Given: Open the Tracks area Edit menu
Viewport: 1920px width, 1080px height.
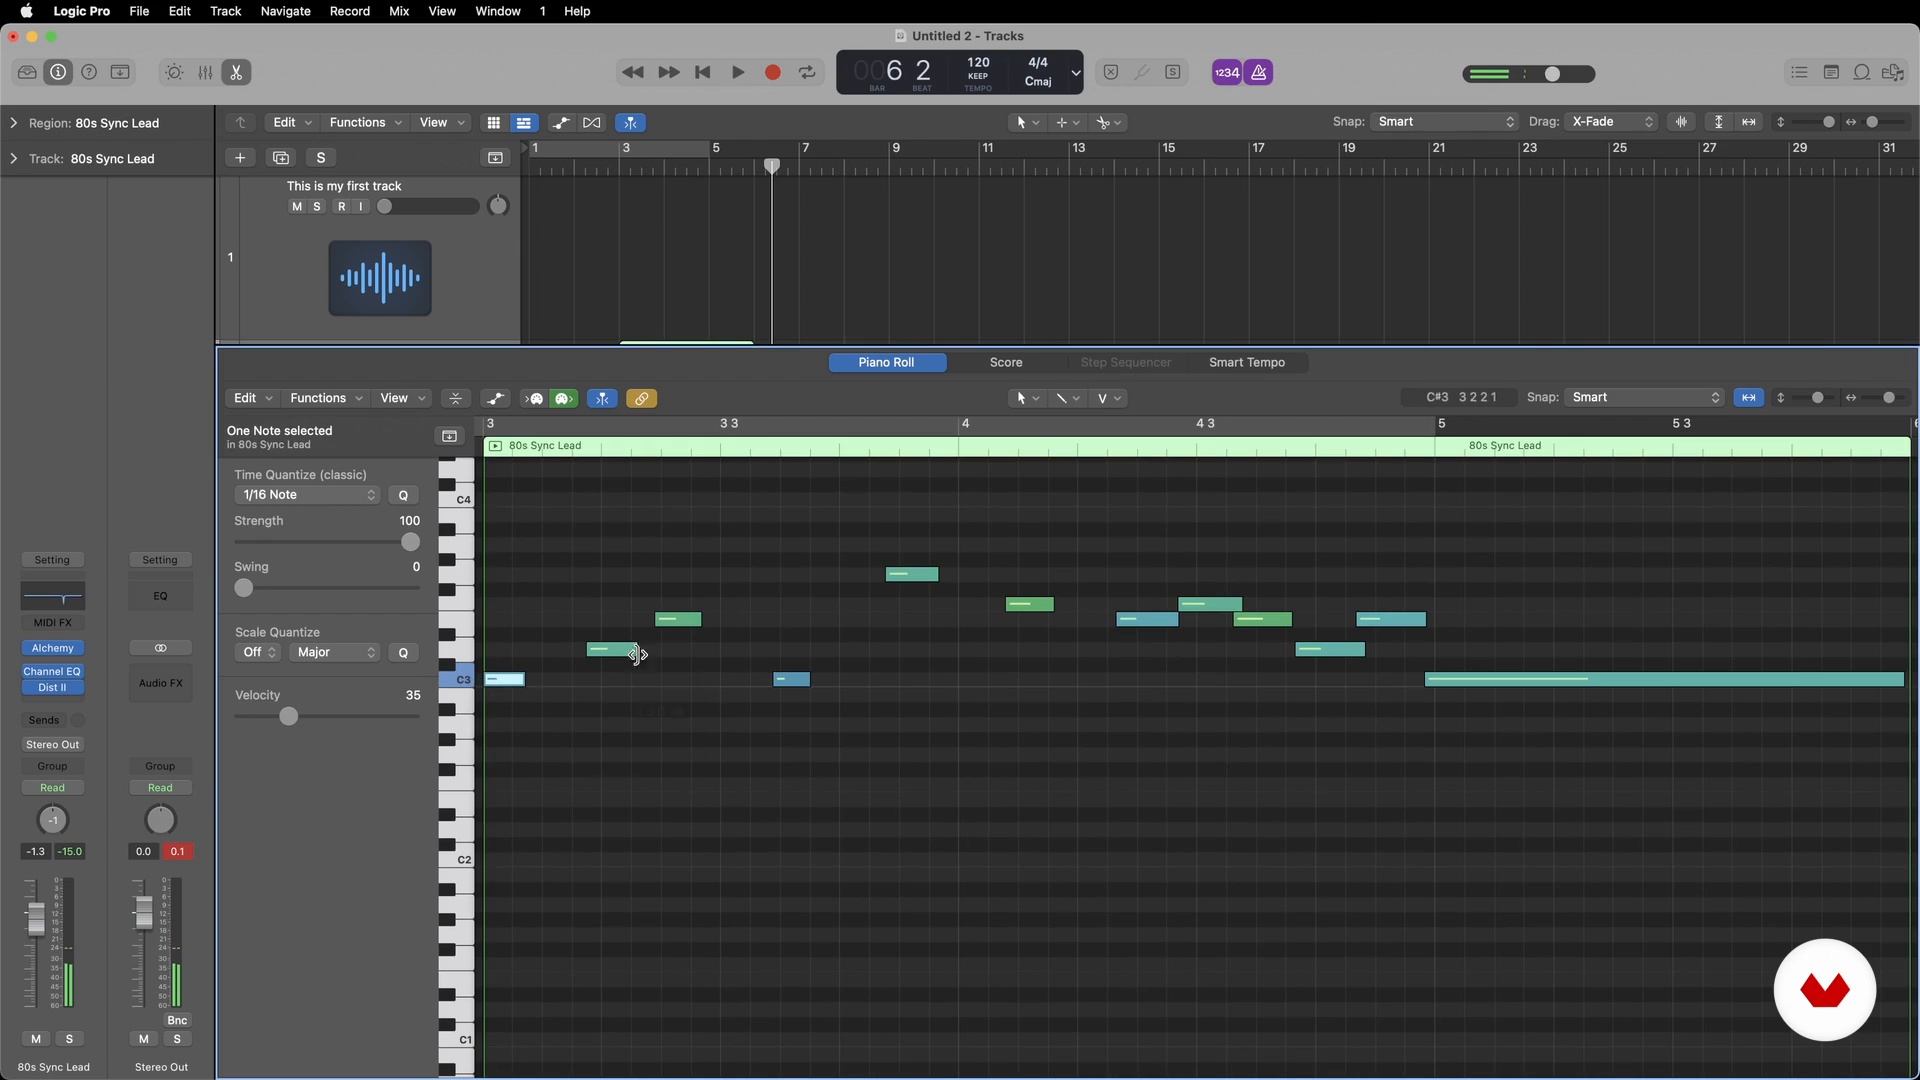Looking at the screenshot, I should click(x=292, y=122).
